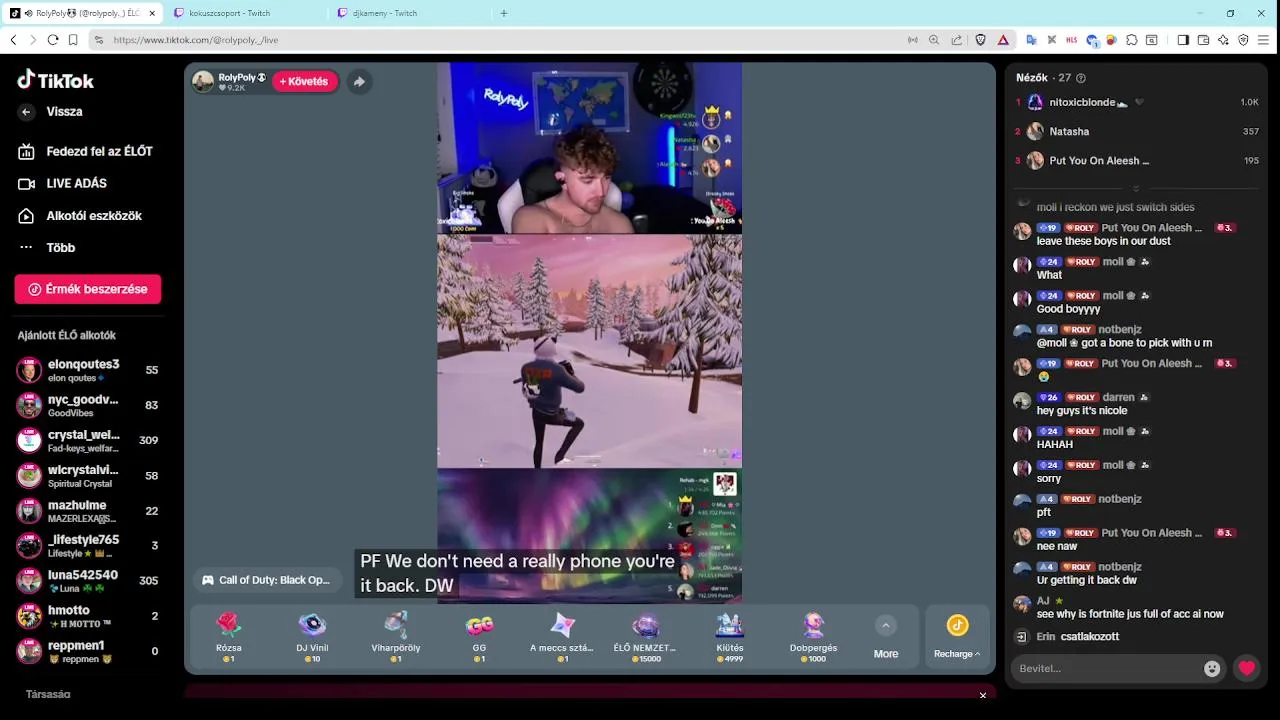The height and width of the screenshot is (720, 1280).
Task: Open browser zoom magnifier icon
Action: pyautogui.click(x=934, y=40)
